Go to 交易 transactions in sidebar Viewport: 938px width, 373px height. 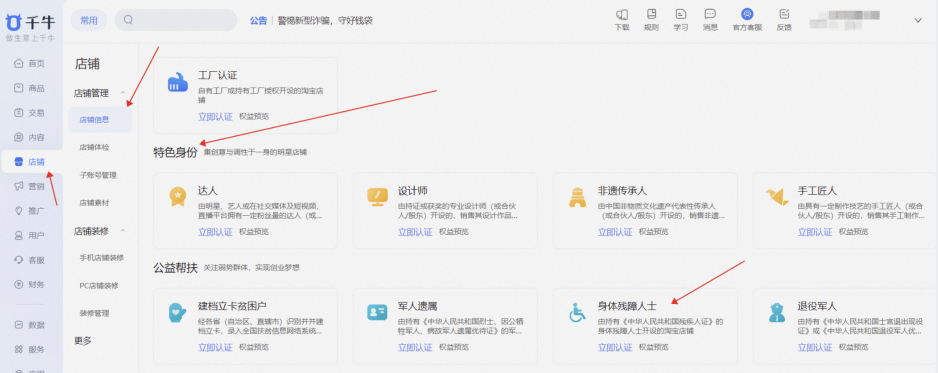tap(30, 112)
